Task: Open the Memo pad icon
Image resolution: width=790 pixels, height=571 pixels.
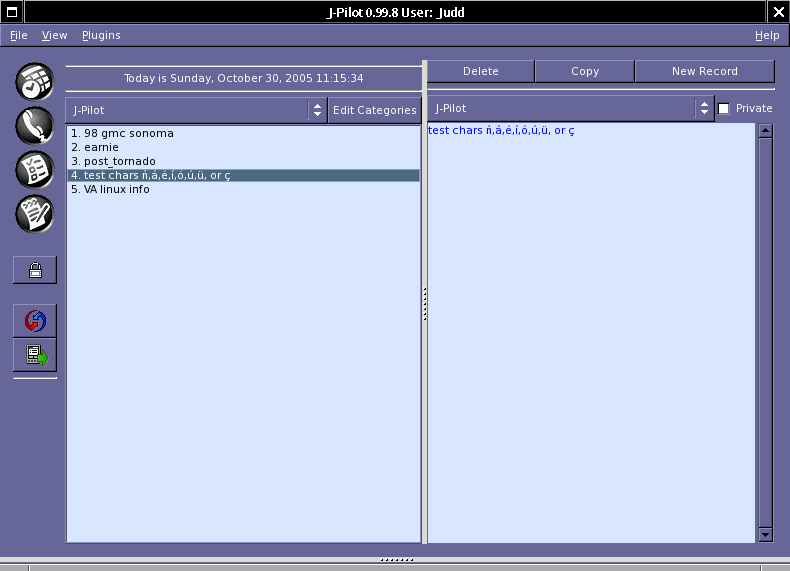Action: (34, 214)
